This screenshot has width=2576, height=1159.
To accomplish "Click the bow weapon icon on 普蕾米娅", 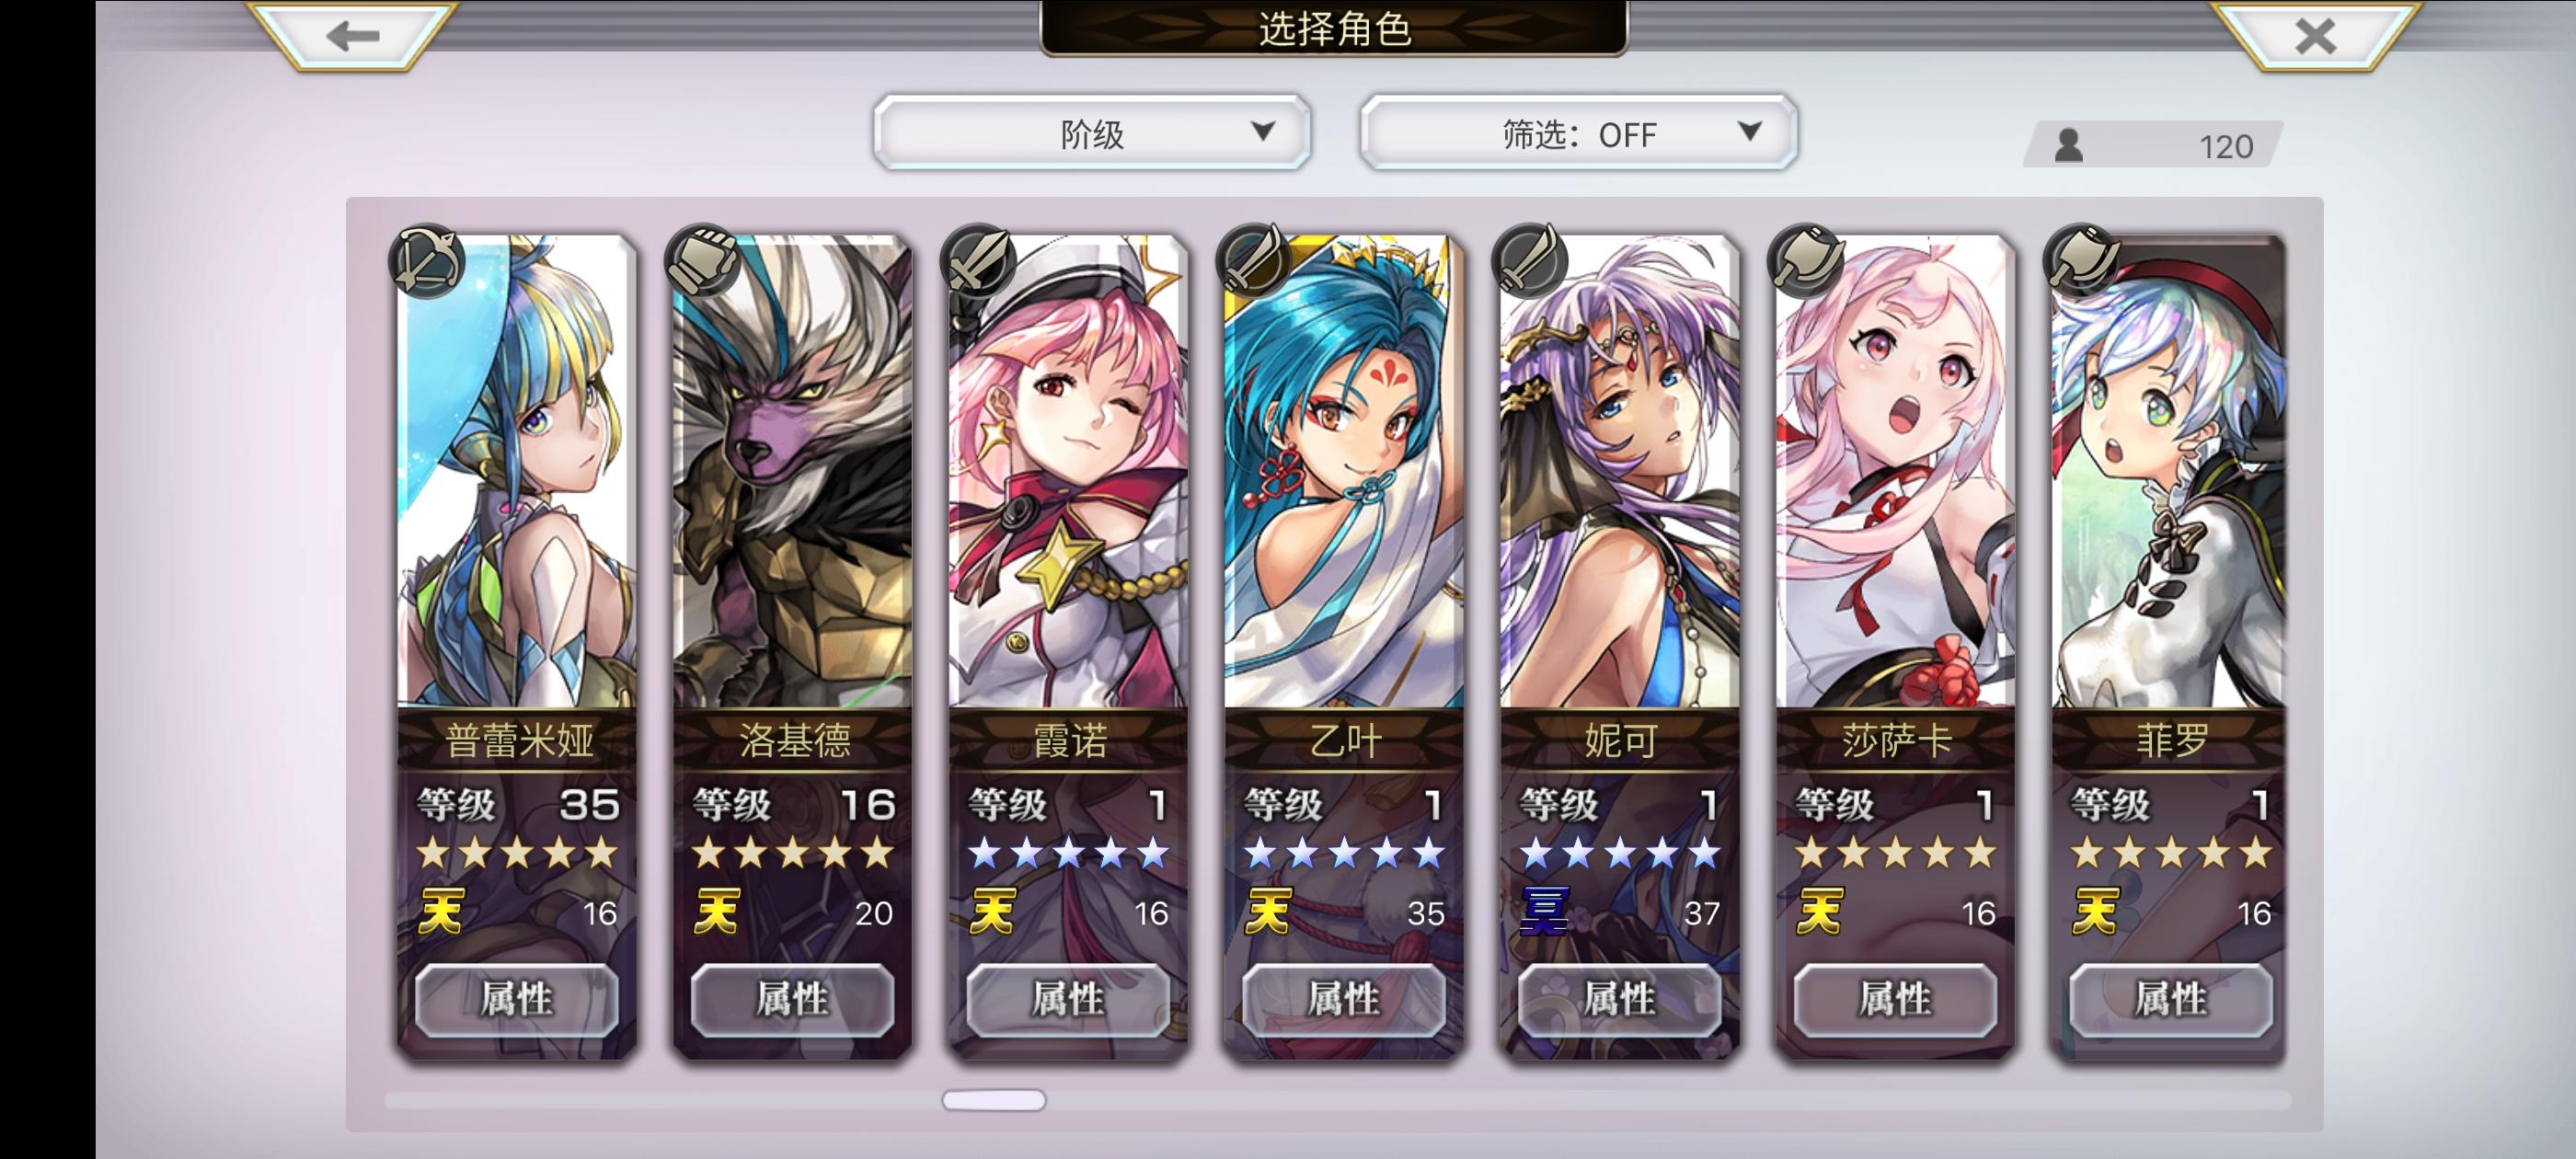I will click(427, 261).
